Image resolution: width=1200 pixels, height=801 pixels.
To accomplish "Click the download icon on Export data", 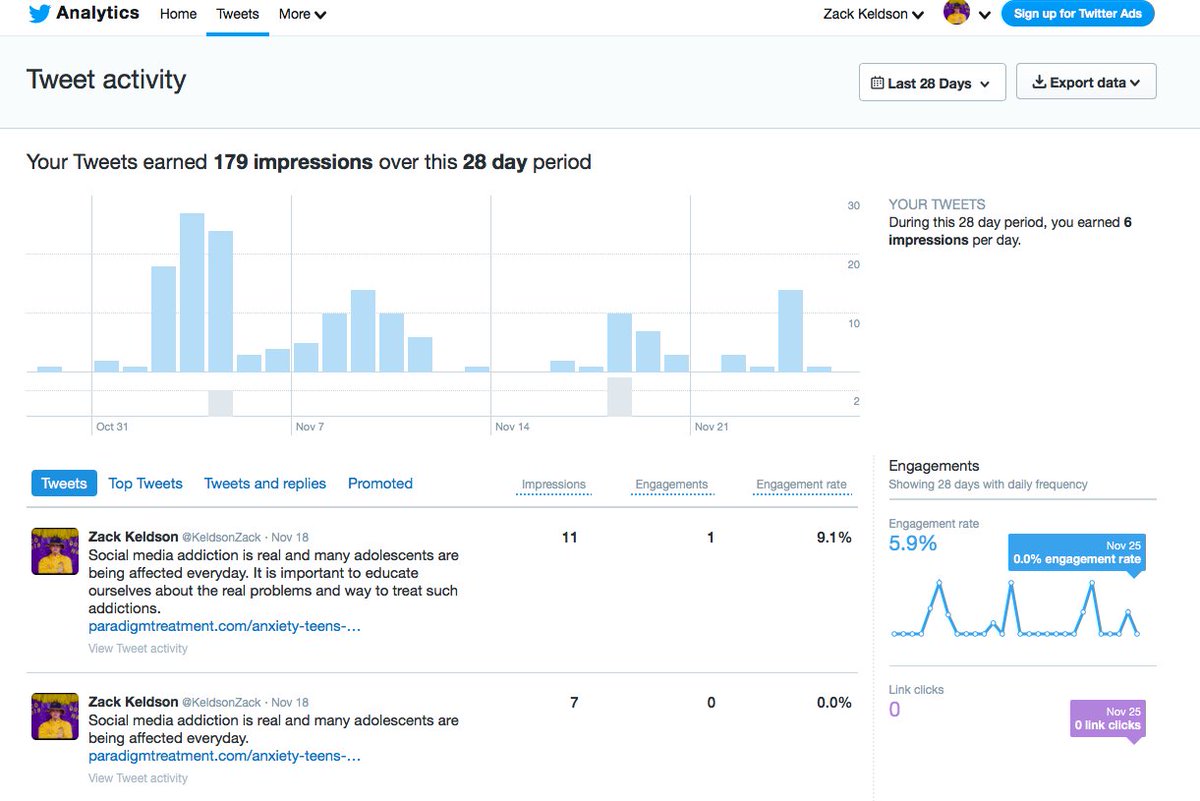I will pos(1039,82).
